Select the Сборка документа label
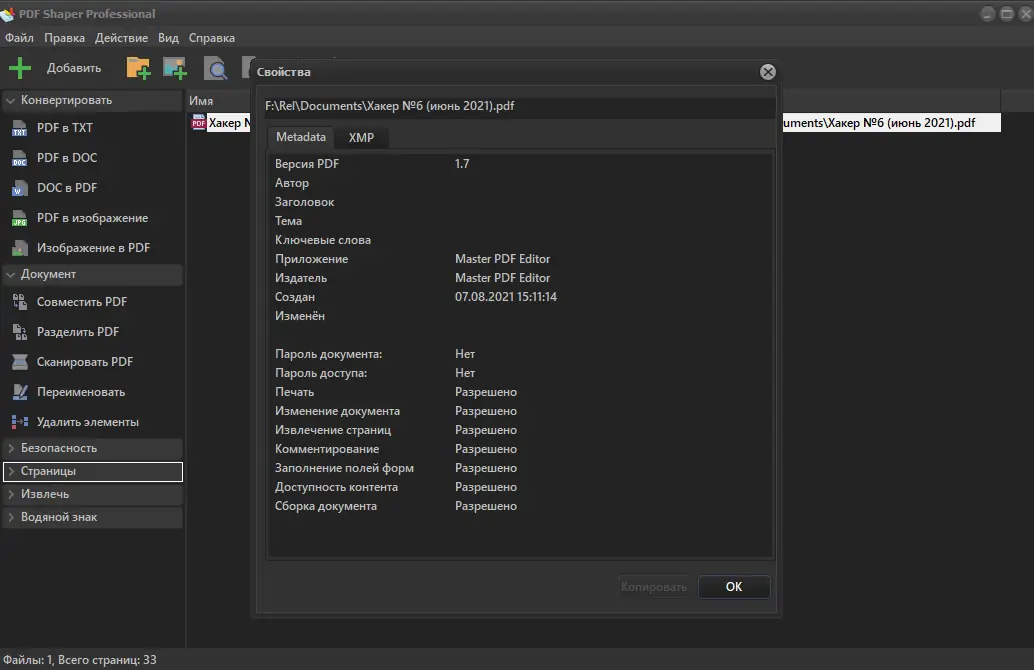1034x670 pixels. tap(326, 506)
